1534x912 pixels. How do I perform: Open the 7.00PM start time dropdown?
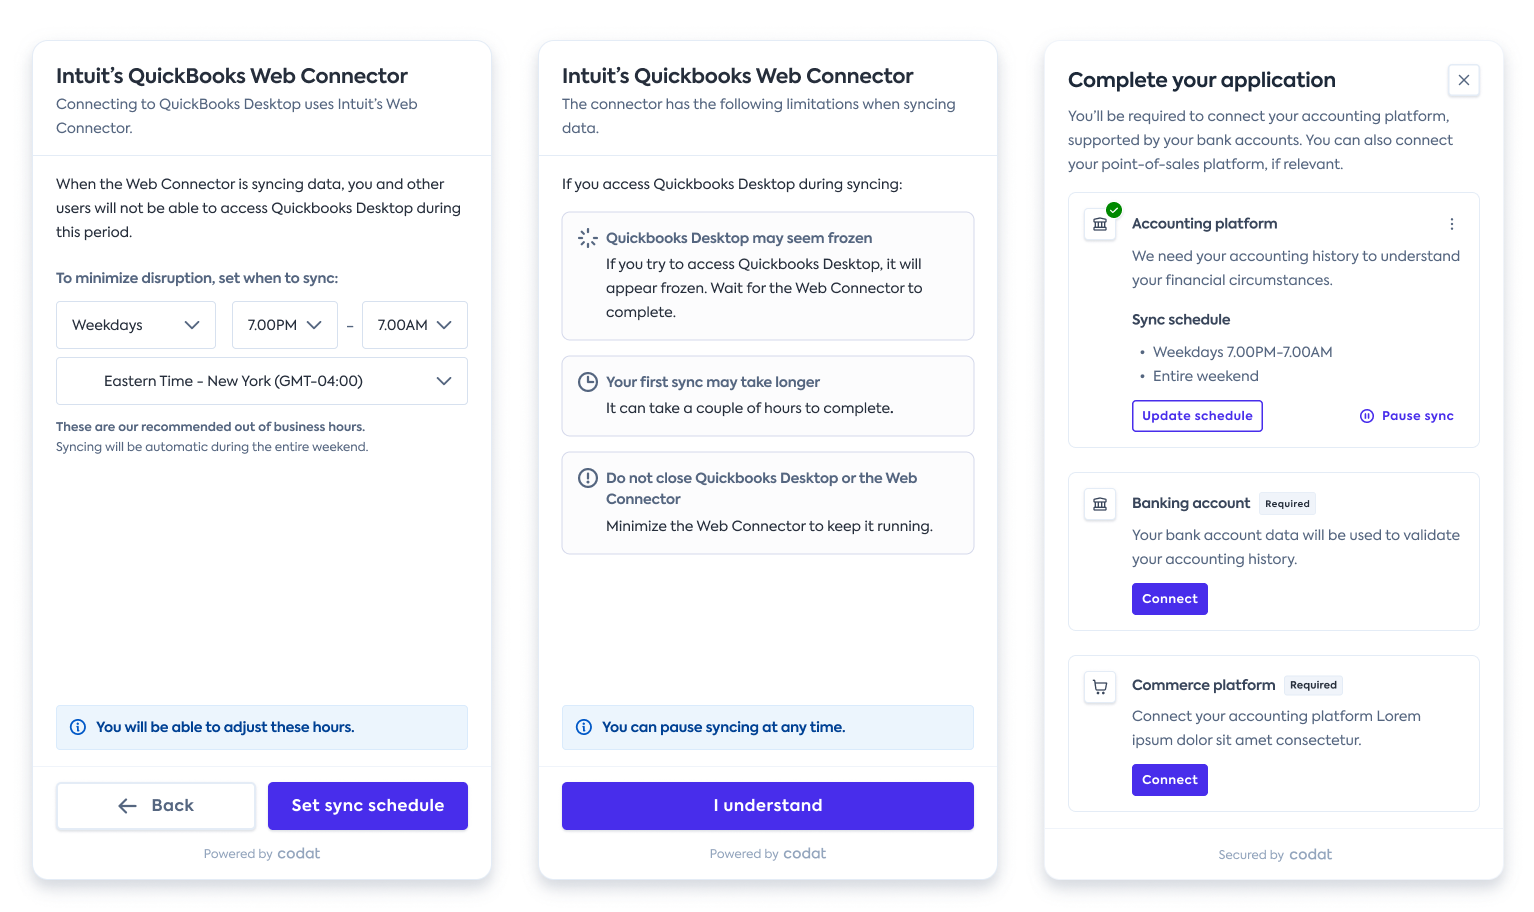tap(285, 325)
